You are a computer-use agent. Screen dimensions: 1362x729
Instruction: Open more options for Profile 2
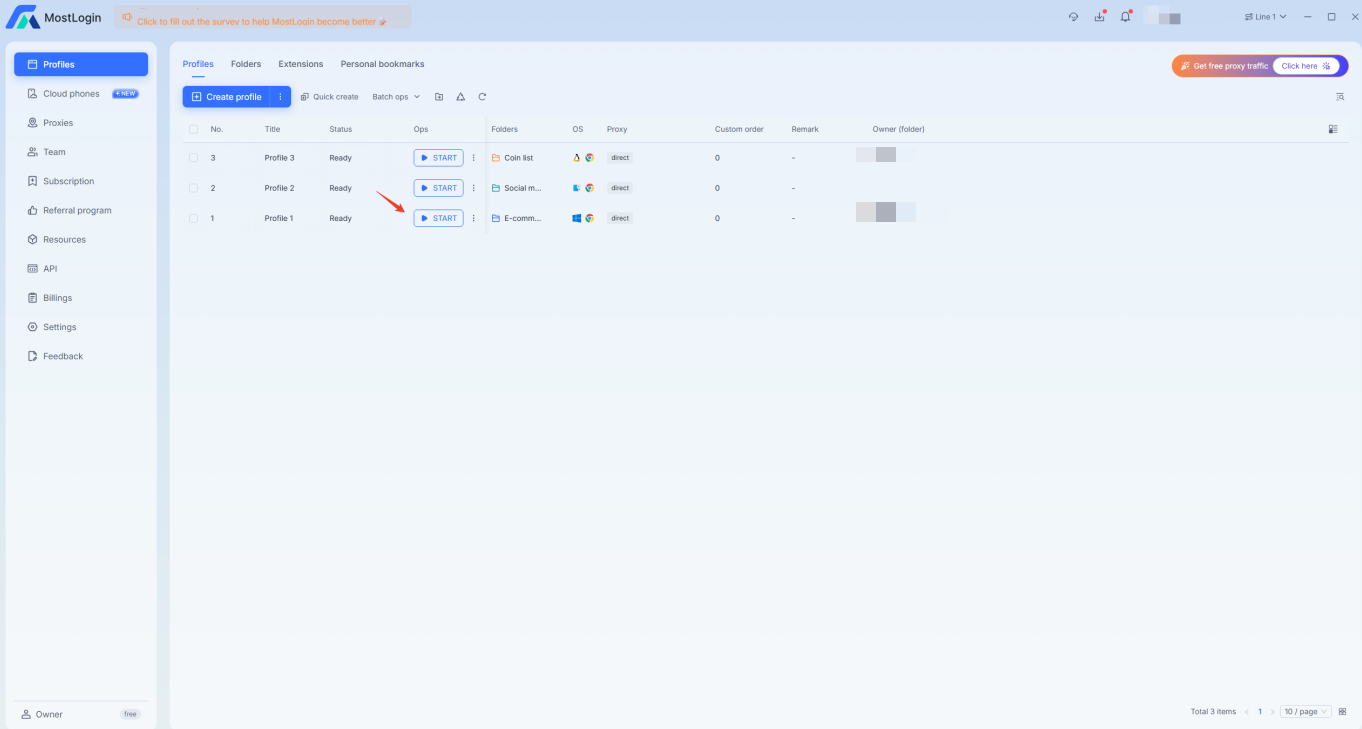tap(474, 188)
